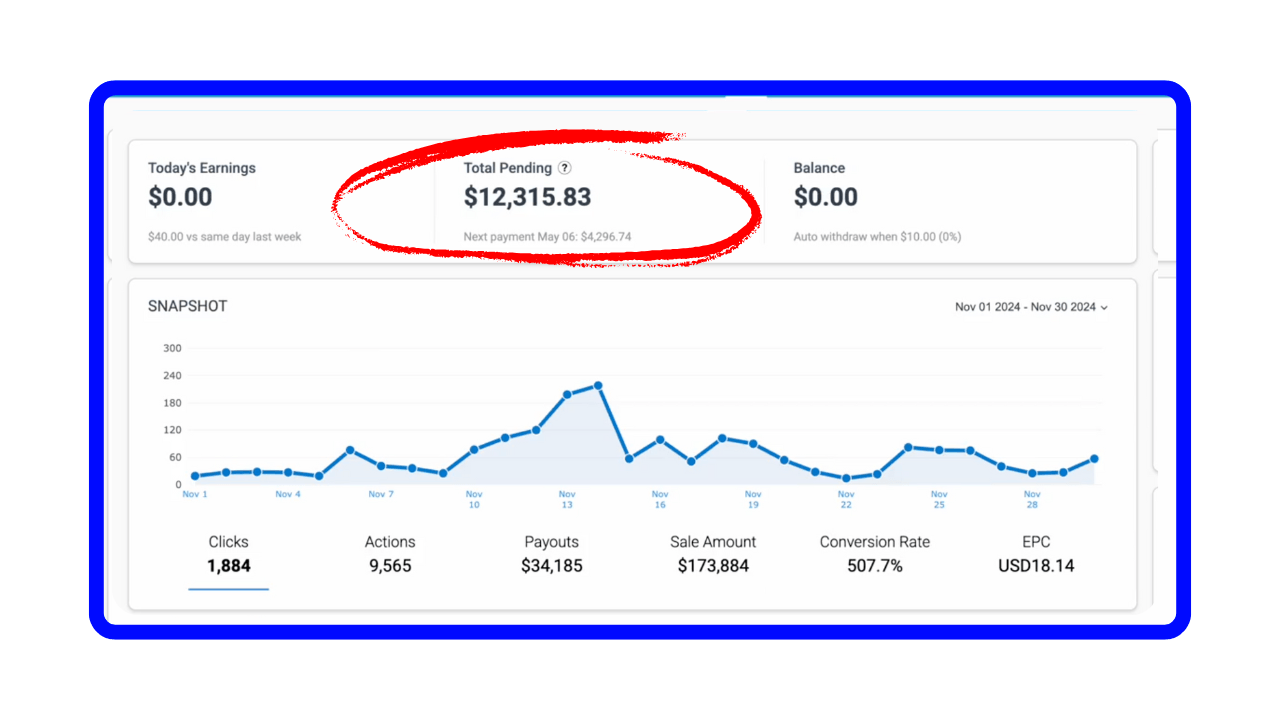This screenshot has width=1280, height=720.
Task: Click the Auto withdraw when $10.00 text
Action: coord(877,237)
